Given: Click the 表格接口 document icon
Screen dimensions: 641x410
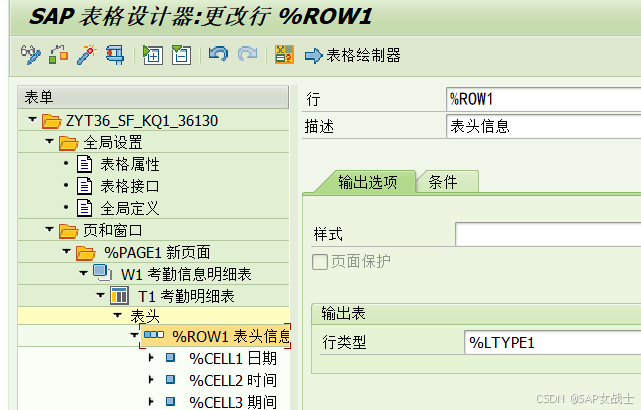Looking at the screenshot, I should (x=85, y=186).
